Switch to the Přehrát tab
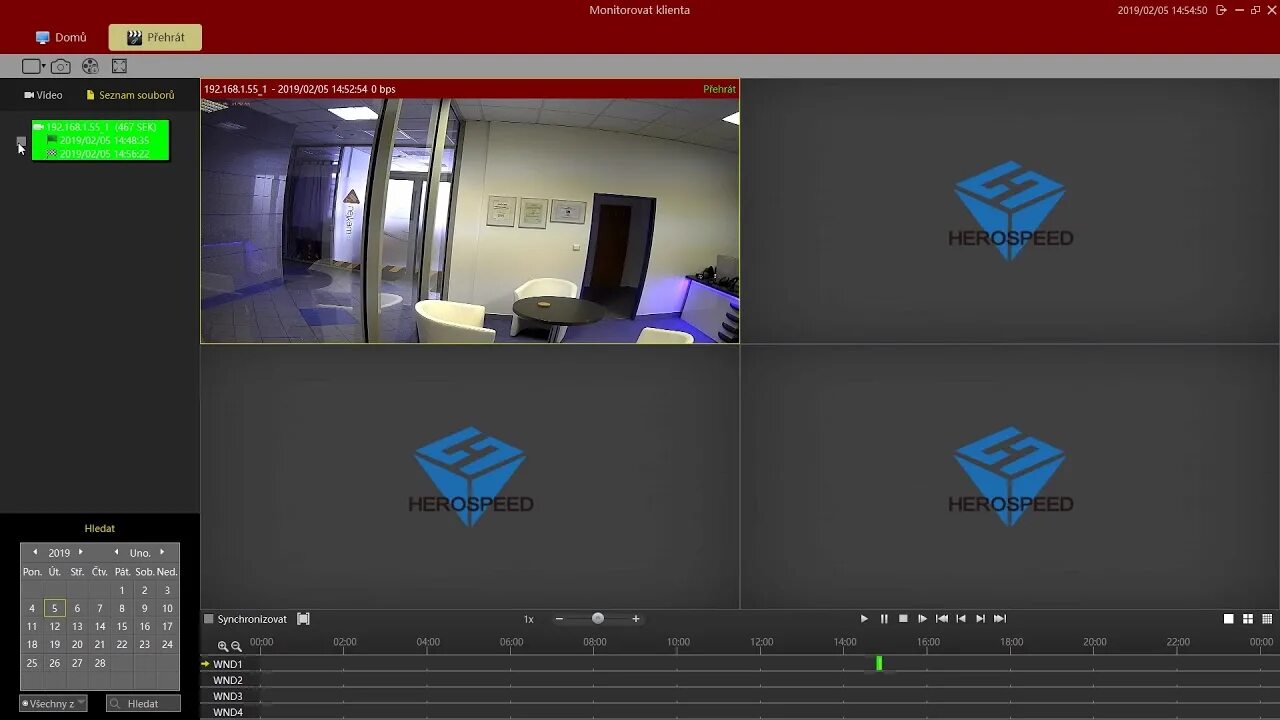Image resolution: width=1280 pixels, height=720 pixels. (155, 37)
